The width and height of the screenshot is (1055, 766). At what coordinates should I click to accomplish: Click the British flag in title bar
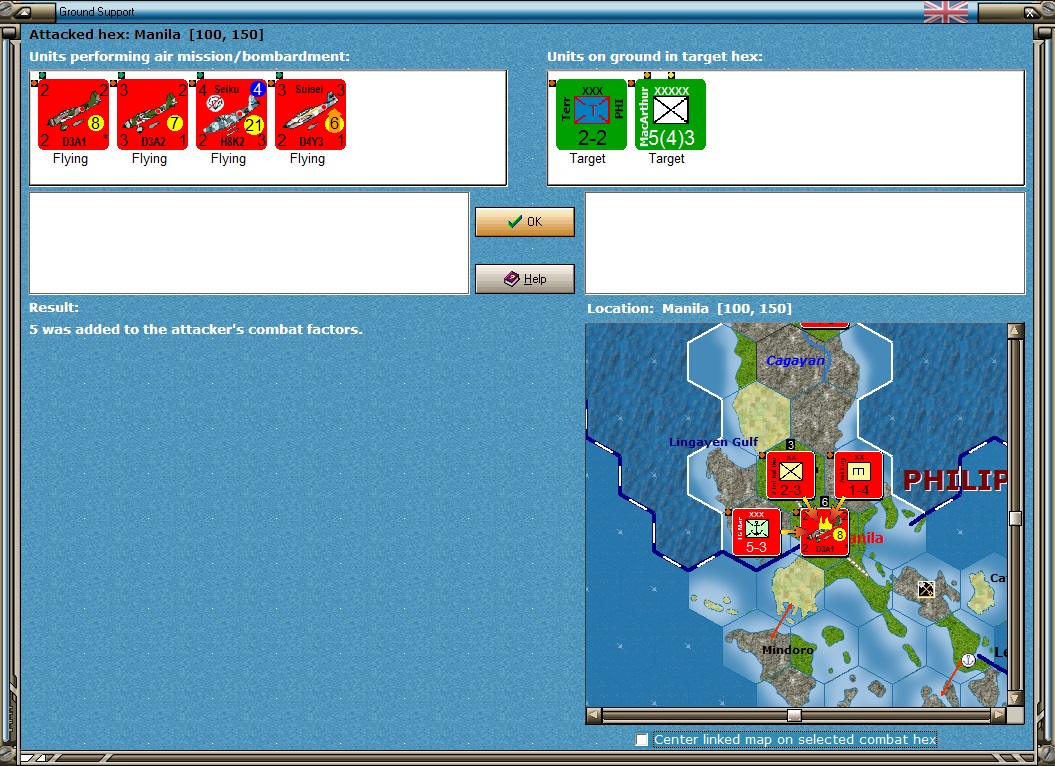click(x=946, y=11)
